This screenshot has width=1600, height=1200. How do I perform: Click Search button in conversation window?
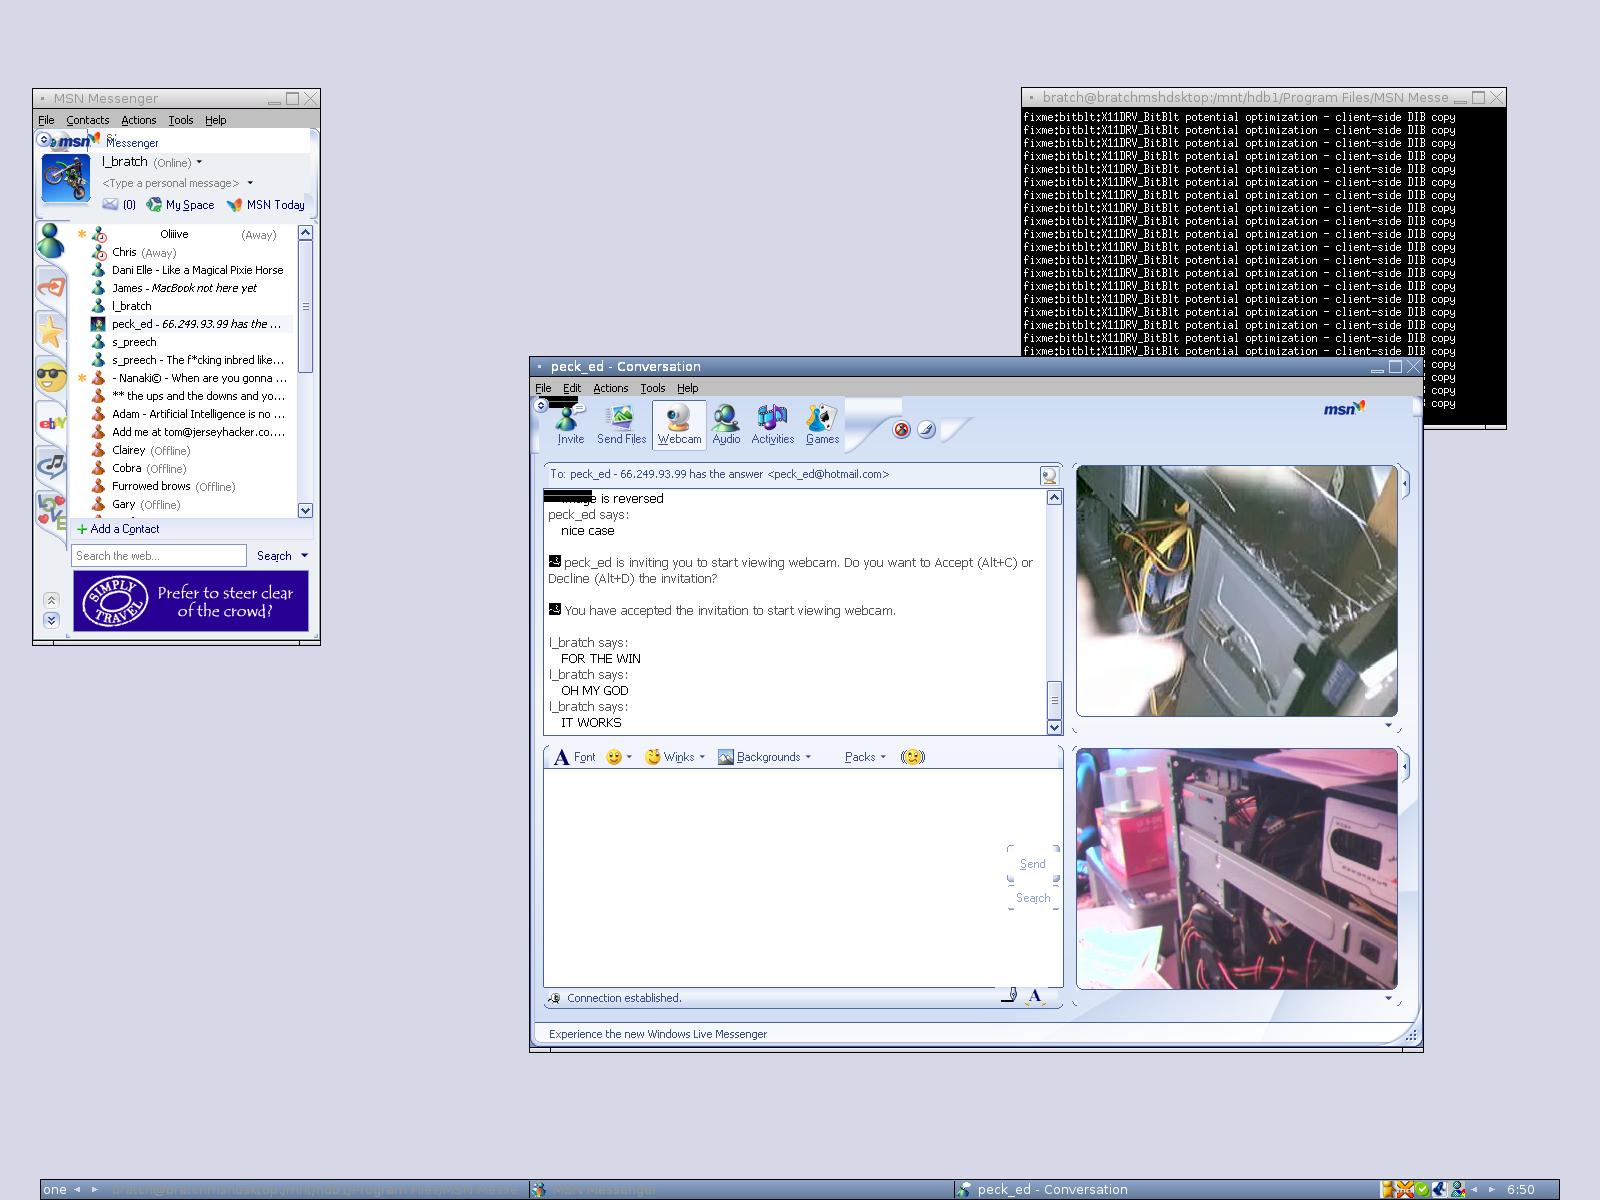coord(1033,898)
